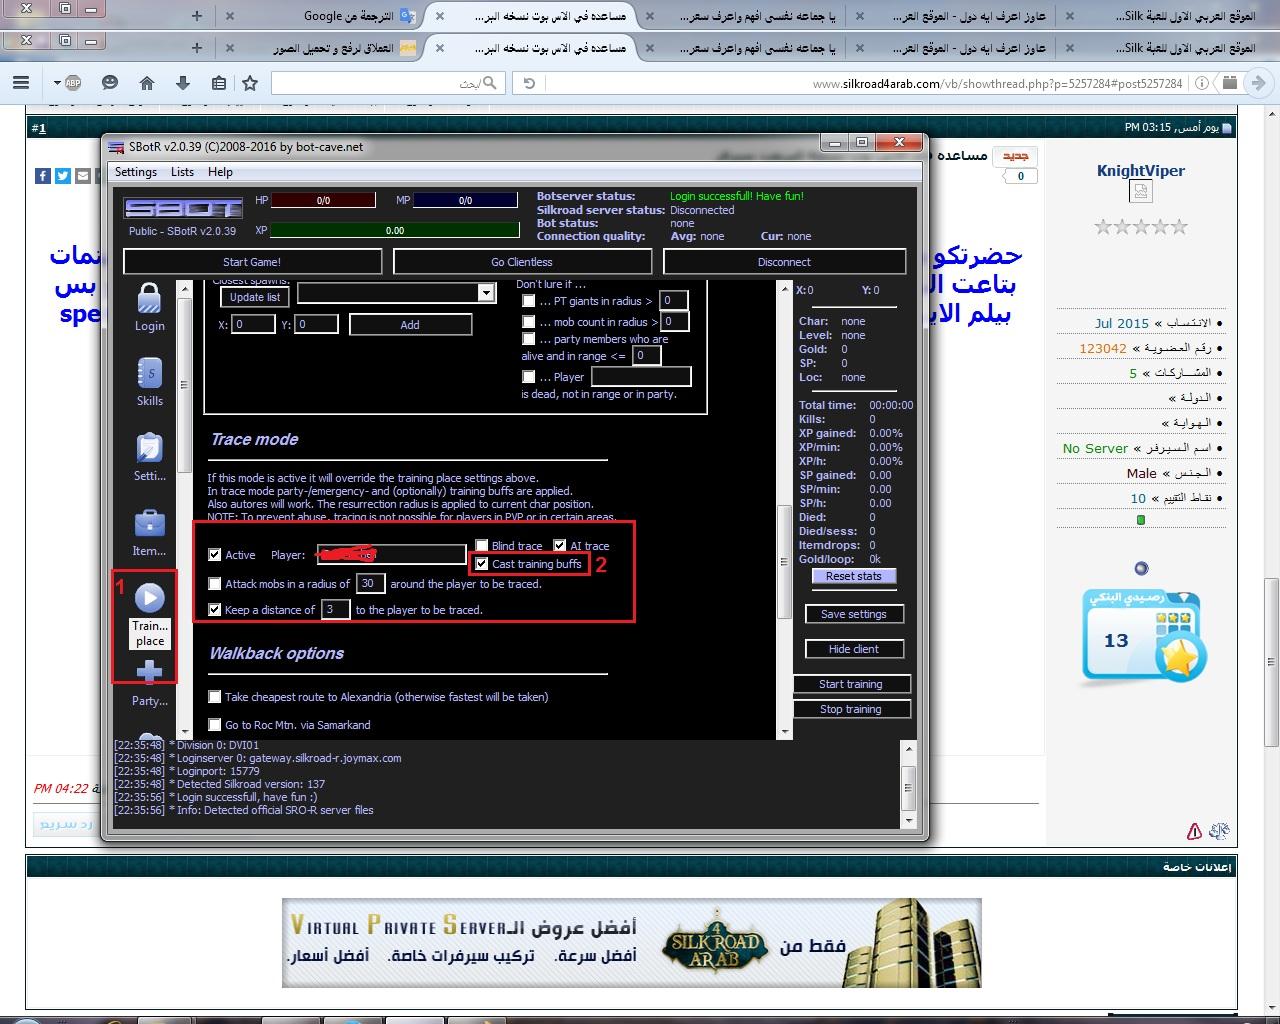
Task: Toggle the PT giants in radius checkbox
Action: 529,301
